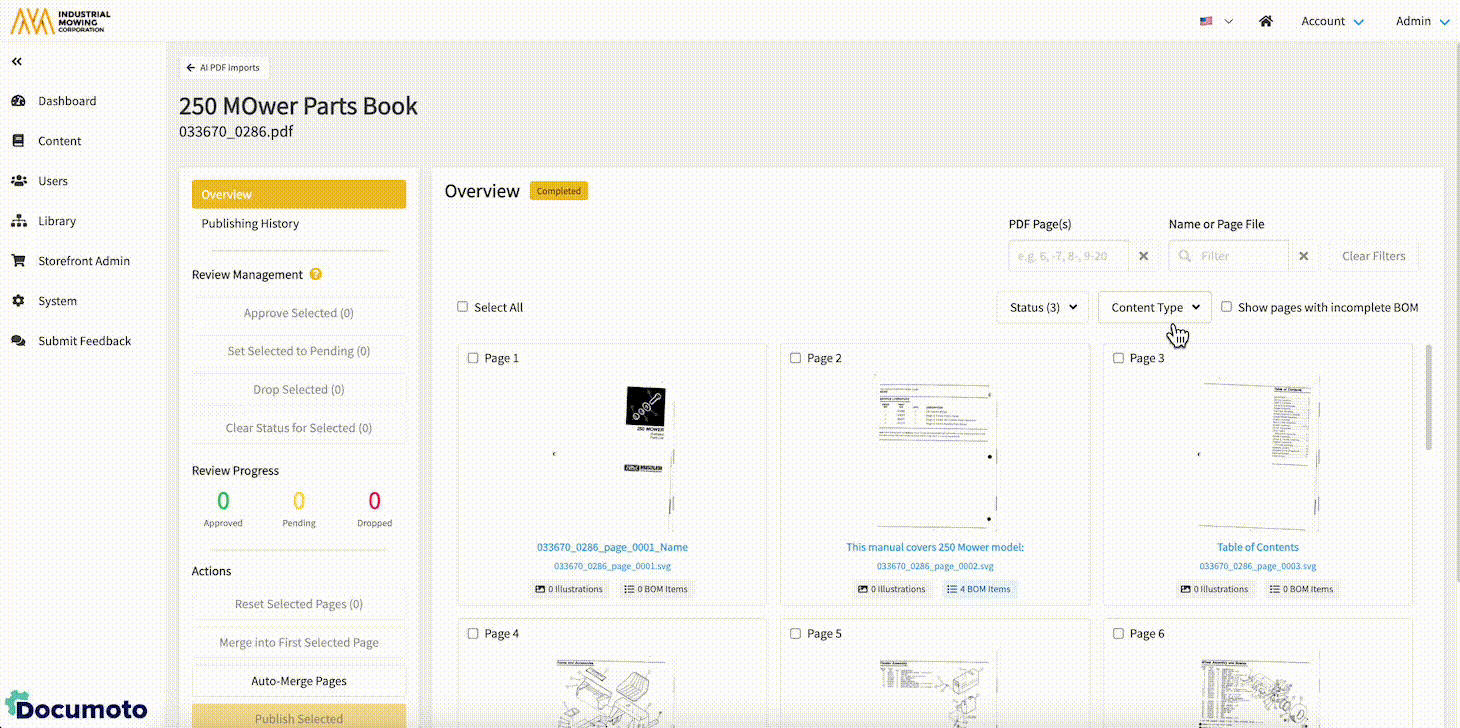Open the Library menu item
The width and height of the screenshot is (1460, 728).
(57, 221)
